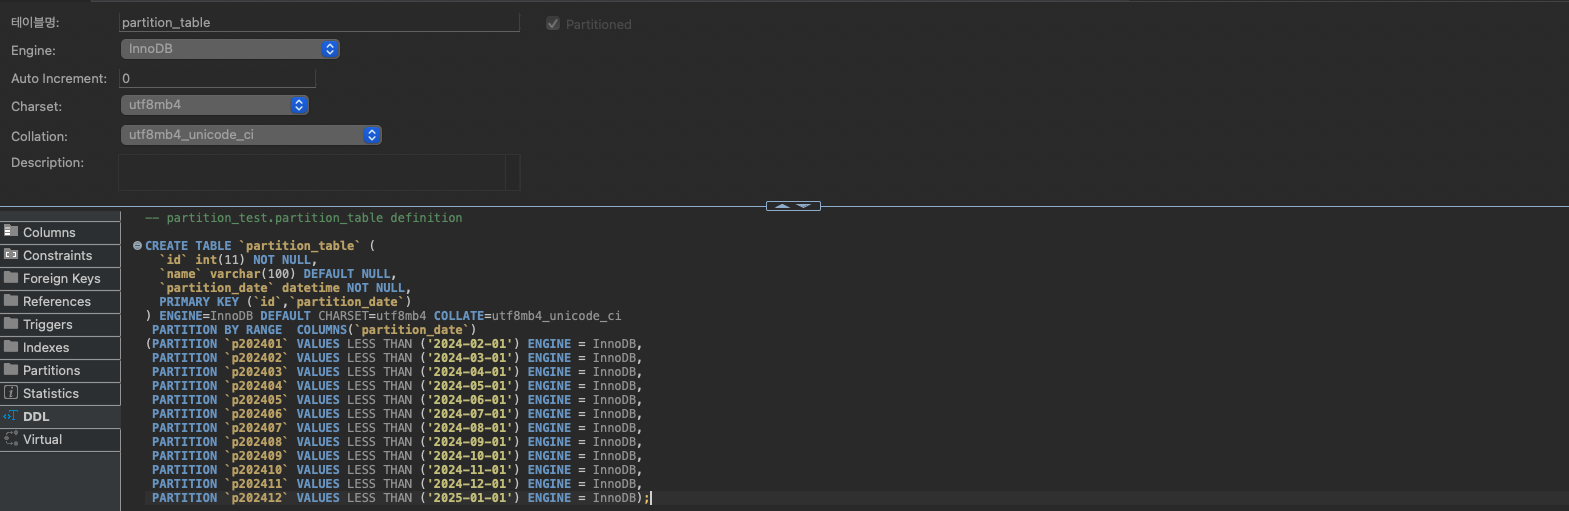Screen dimensions: 1569x511
Task: Click the Triggers folder icon
Action: click(x=11, y=323)
